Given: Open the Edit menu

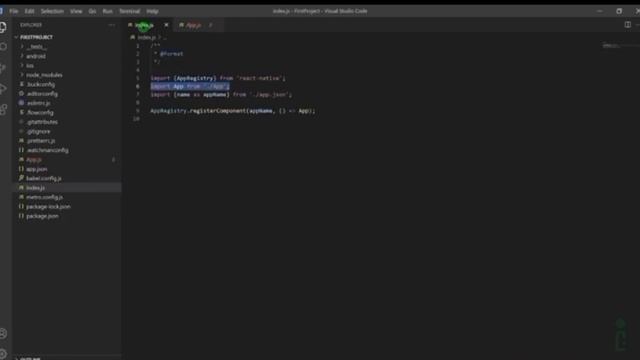Looking at the screenshot, I should [29, 11].
